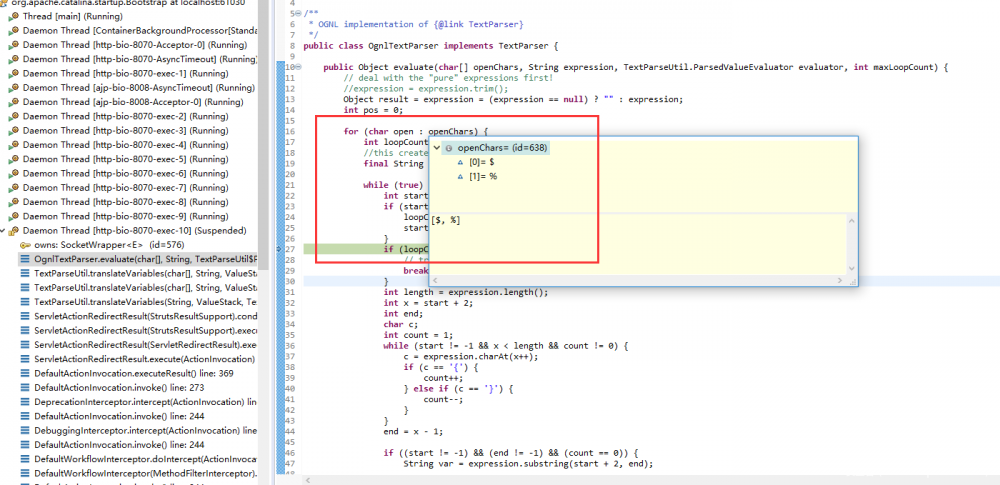Viewport: 1000px width, 485px height.
Task: Click the triangle icon beside [0]= $
Action: pyautogui.click(x=460, y=162)
